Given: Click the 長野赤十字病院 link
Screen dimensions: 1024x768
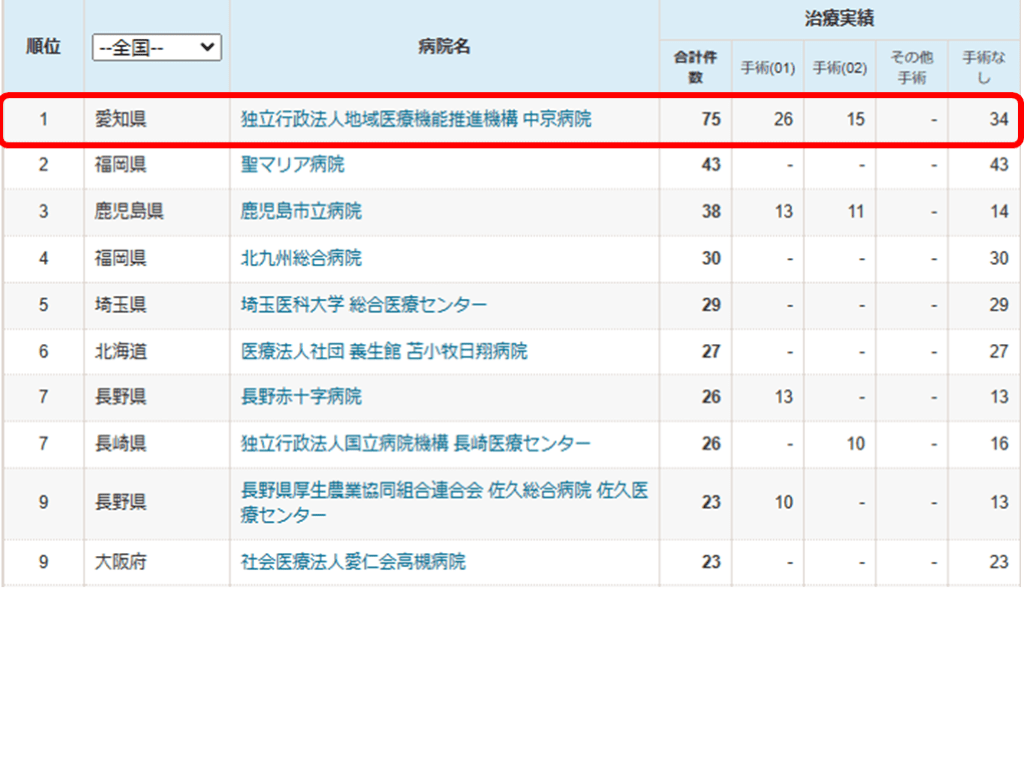Looking at the screenshot, I should coord(301,397).
